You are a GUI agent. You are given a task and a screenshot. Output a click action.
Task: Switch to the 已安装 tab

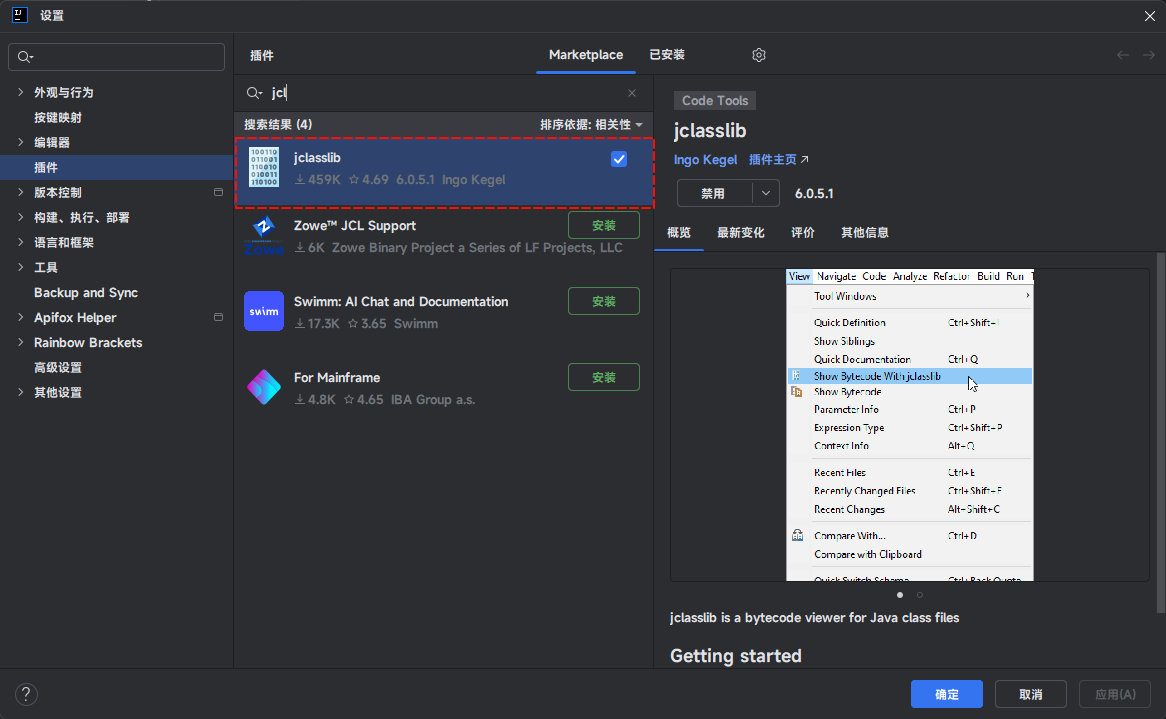pos(667,55)
